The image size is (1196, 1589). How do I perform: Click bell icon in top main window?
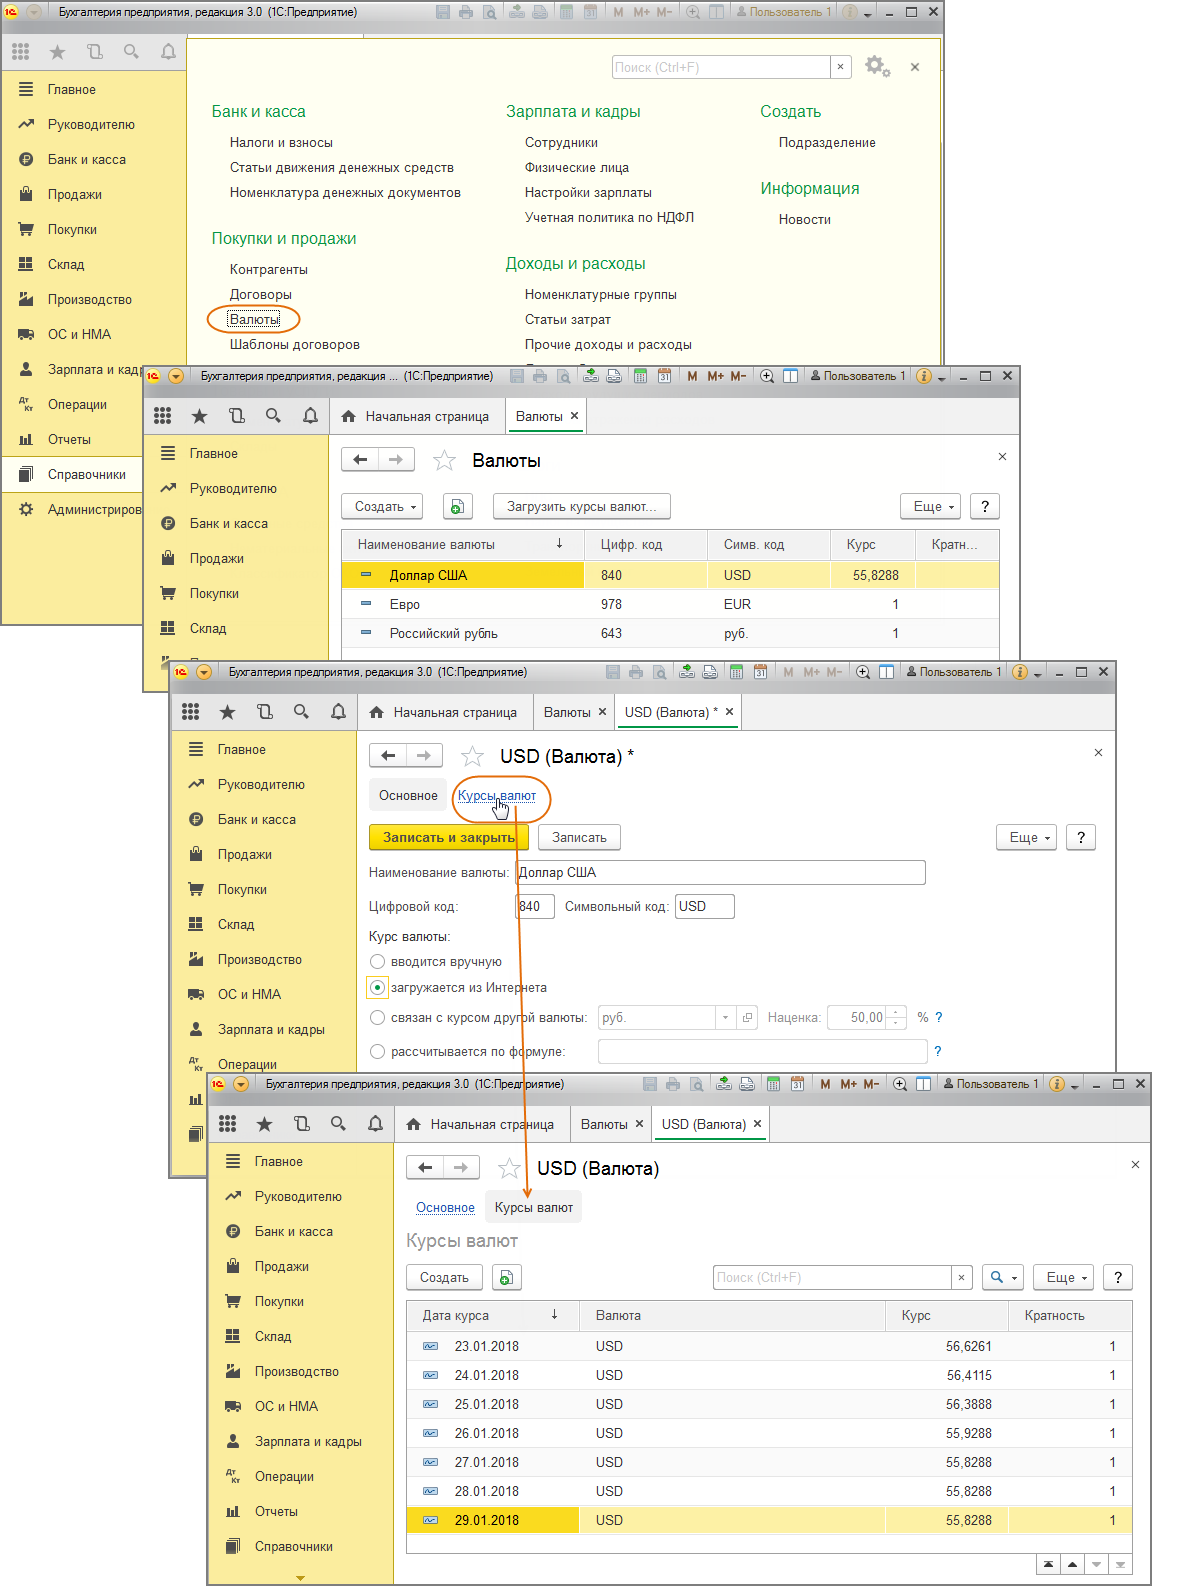tap(168, 52)
